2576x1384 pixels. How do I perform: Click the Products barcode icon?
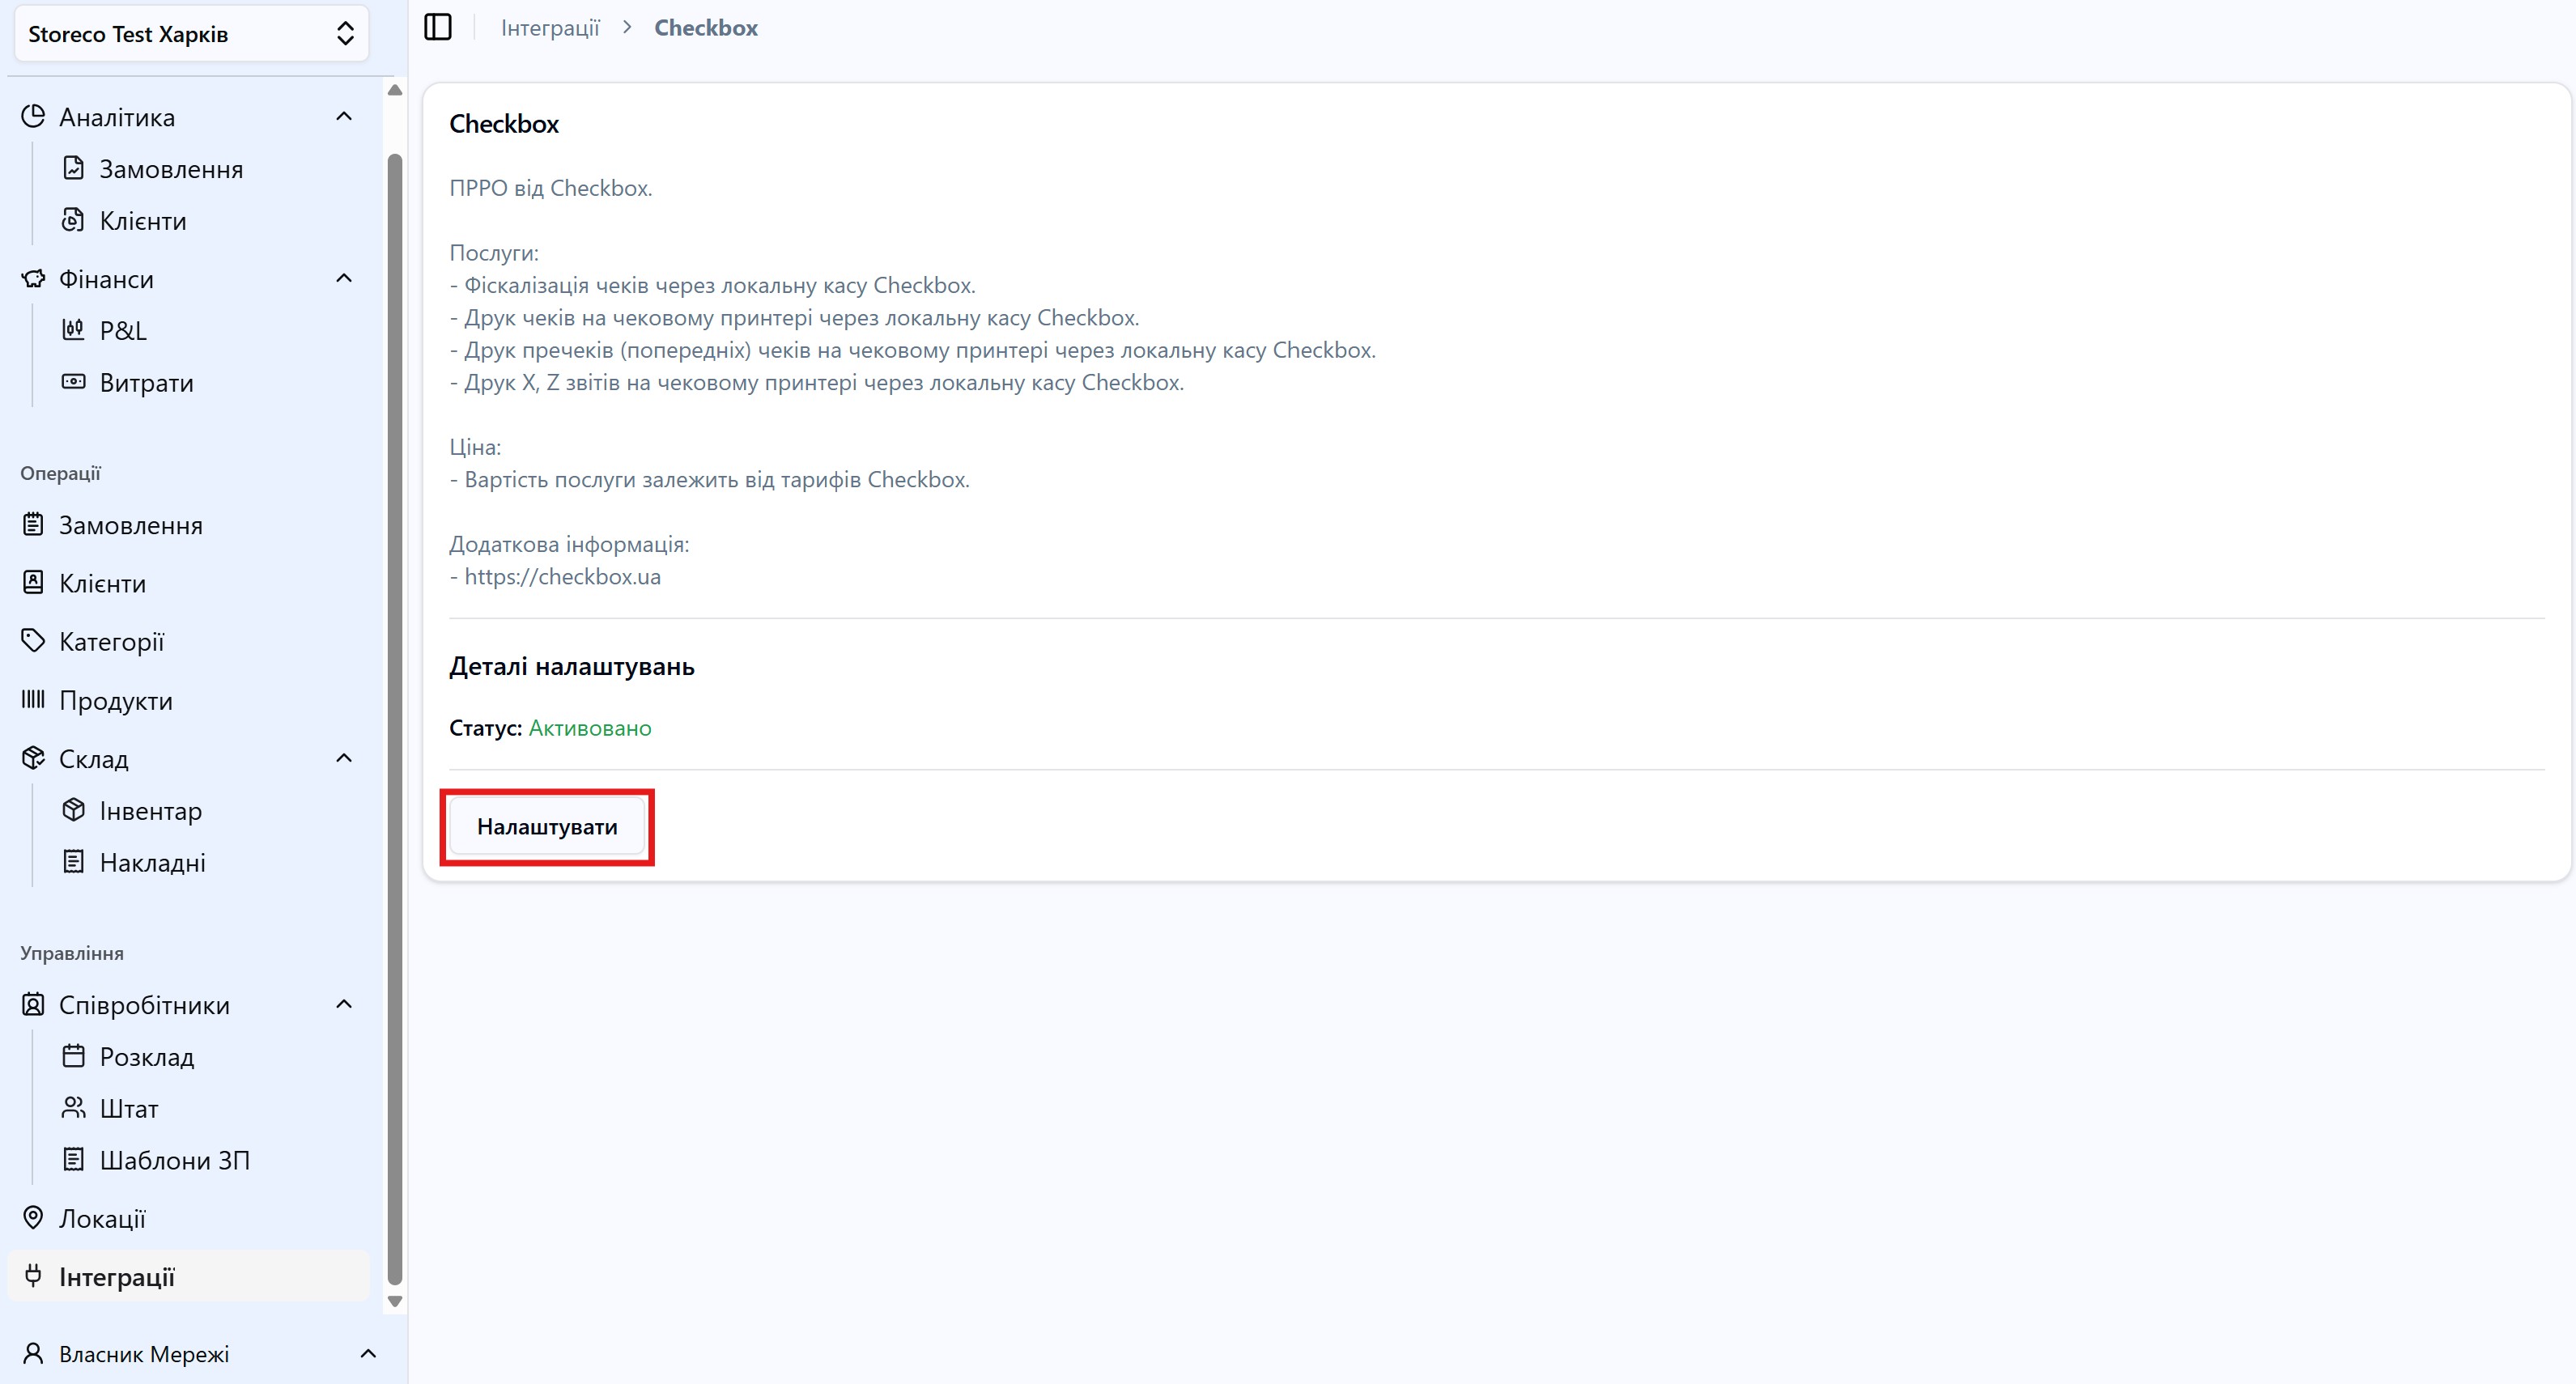point(33,699)
